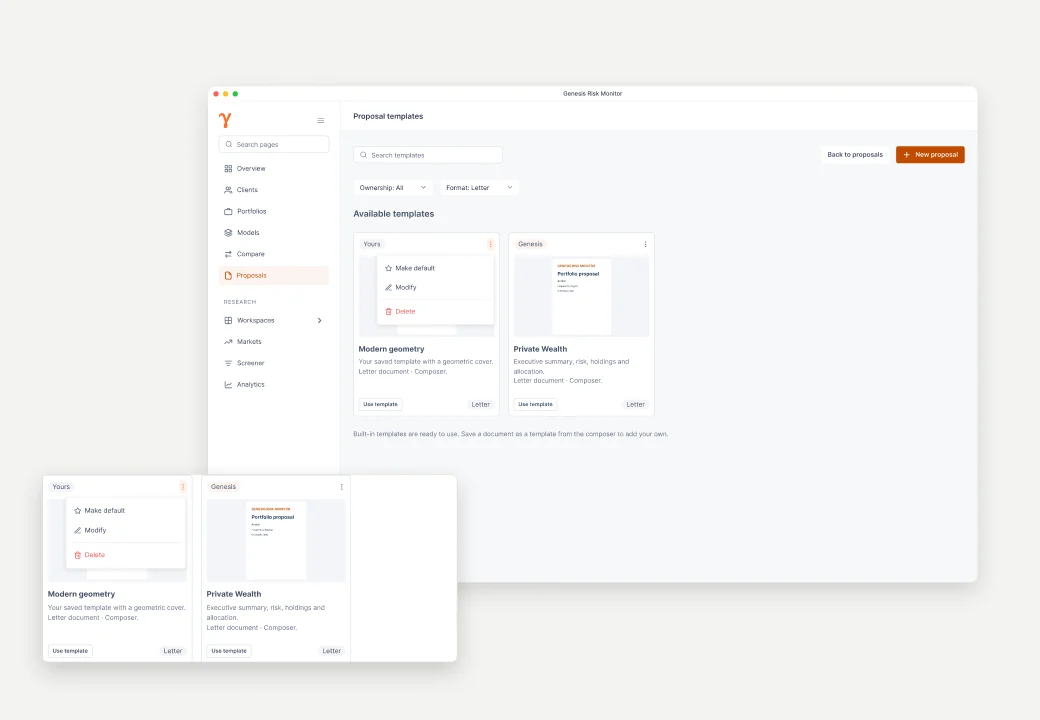Open Genesis card options menu in zoomed inset
The width and height of the screenshot is (1040, 720).
(x=342, y=487)
